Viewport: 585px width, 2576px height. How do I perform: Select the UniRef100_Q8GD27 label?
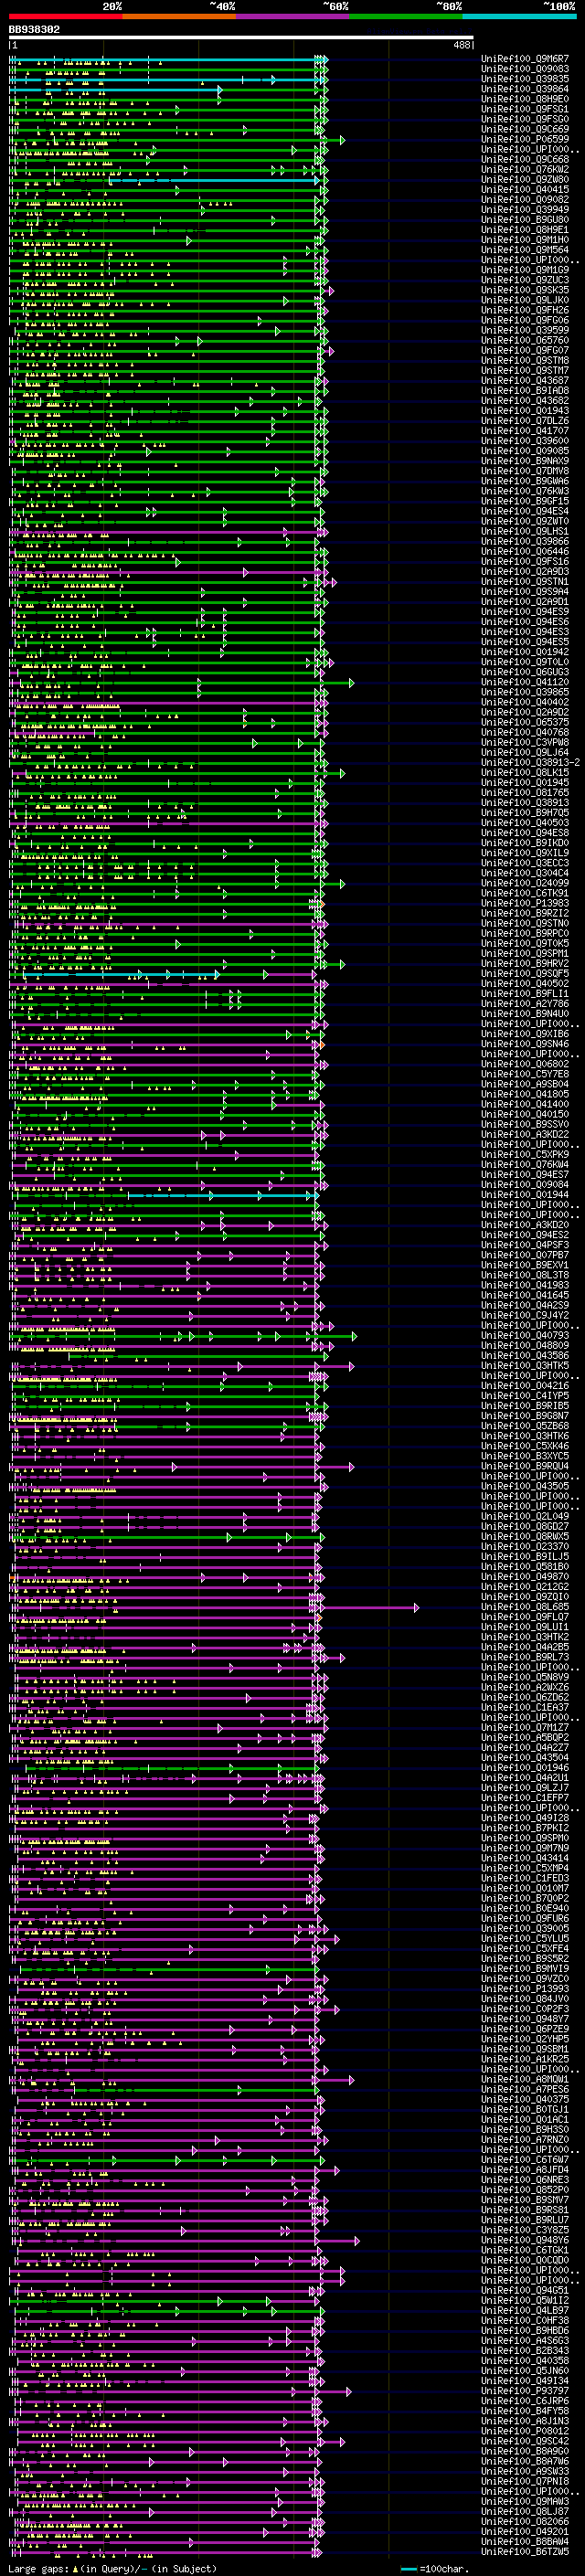click(525, 1527)
